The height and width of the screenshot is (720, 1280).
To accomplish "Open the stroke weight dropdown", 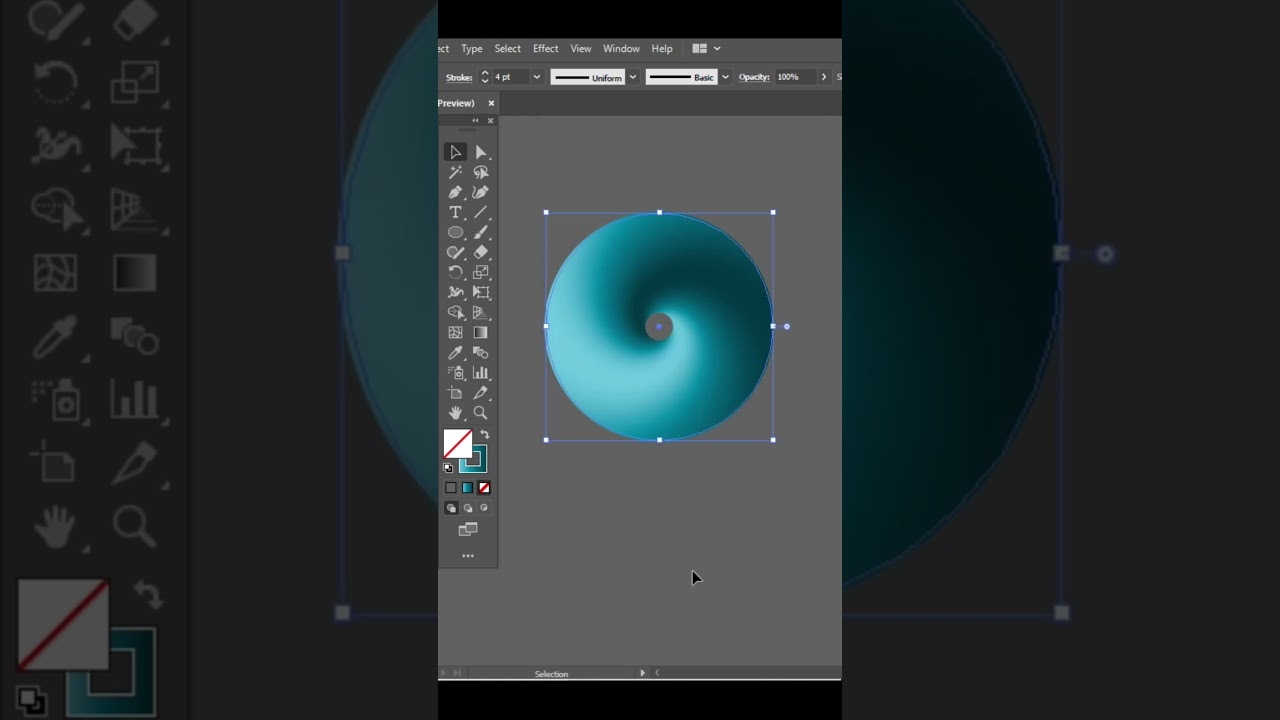I will tap(536, 77).
